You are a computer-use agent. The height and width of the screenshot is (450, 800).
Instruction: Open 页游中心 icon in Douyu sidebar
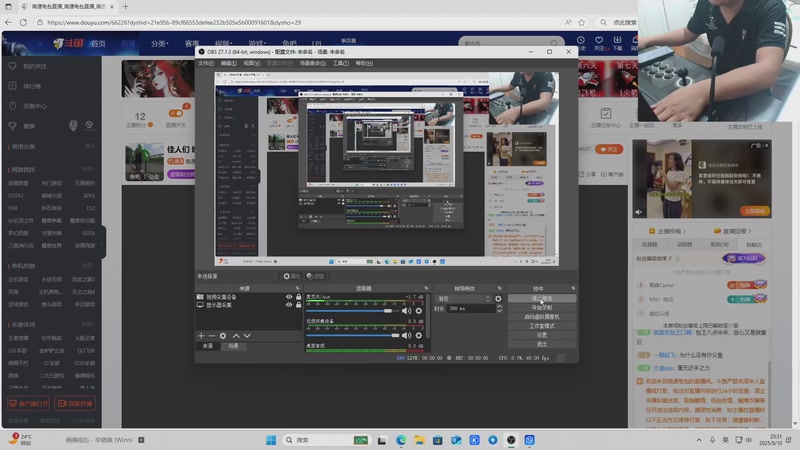[x=13, y=106]
